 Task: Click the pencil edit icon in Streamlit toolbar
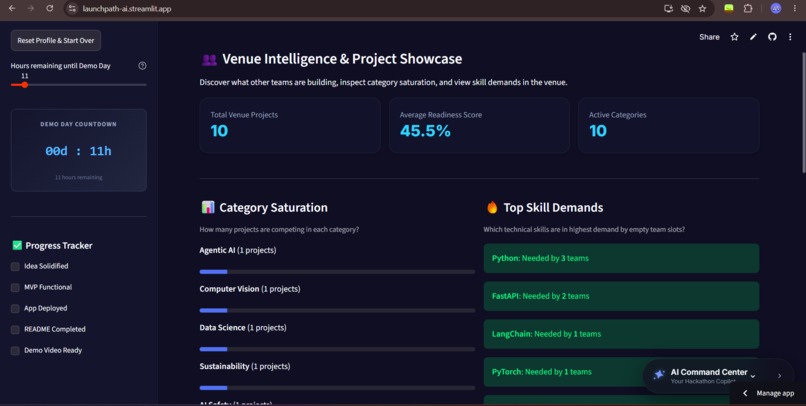pos(753,37)
